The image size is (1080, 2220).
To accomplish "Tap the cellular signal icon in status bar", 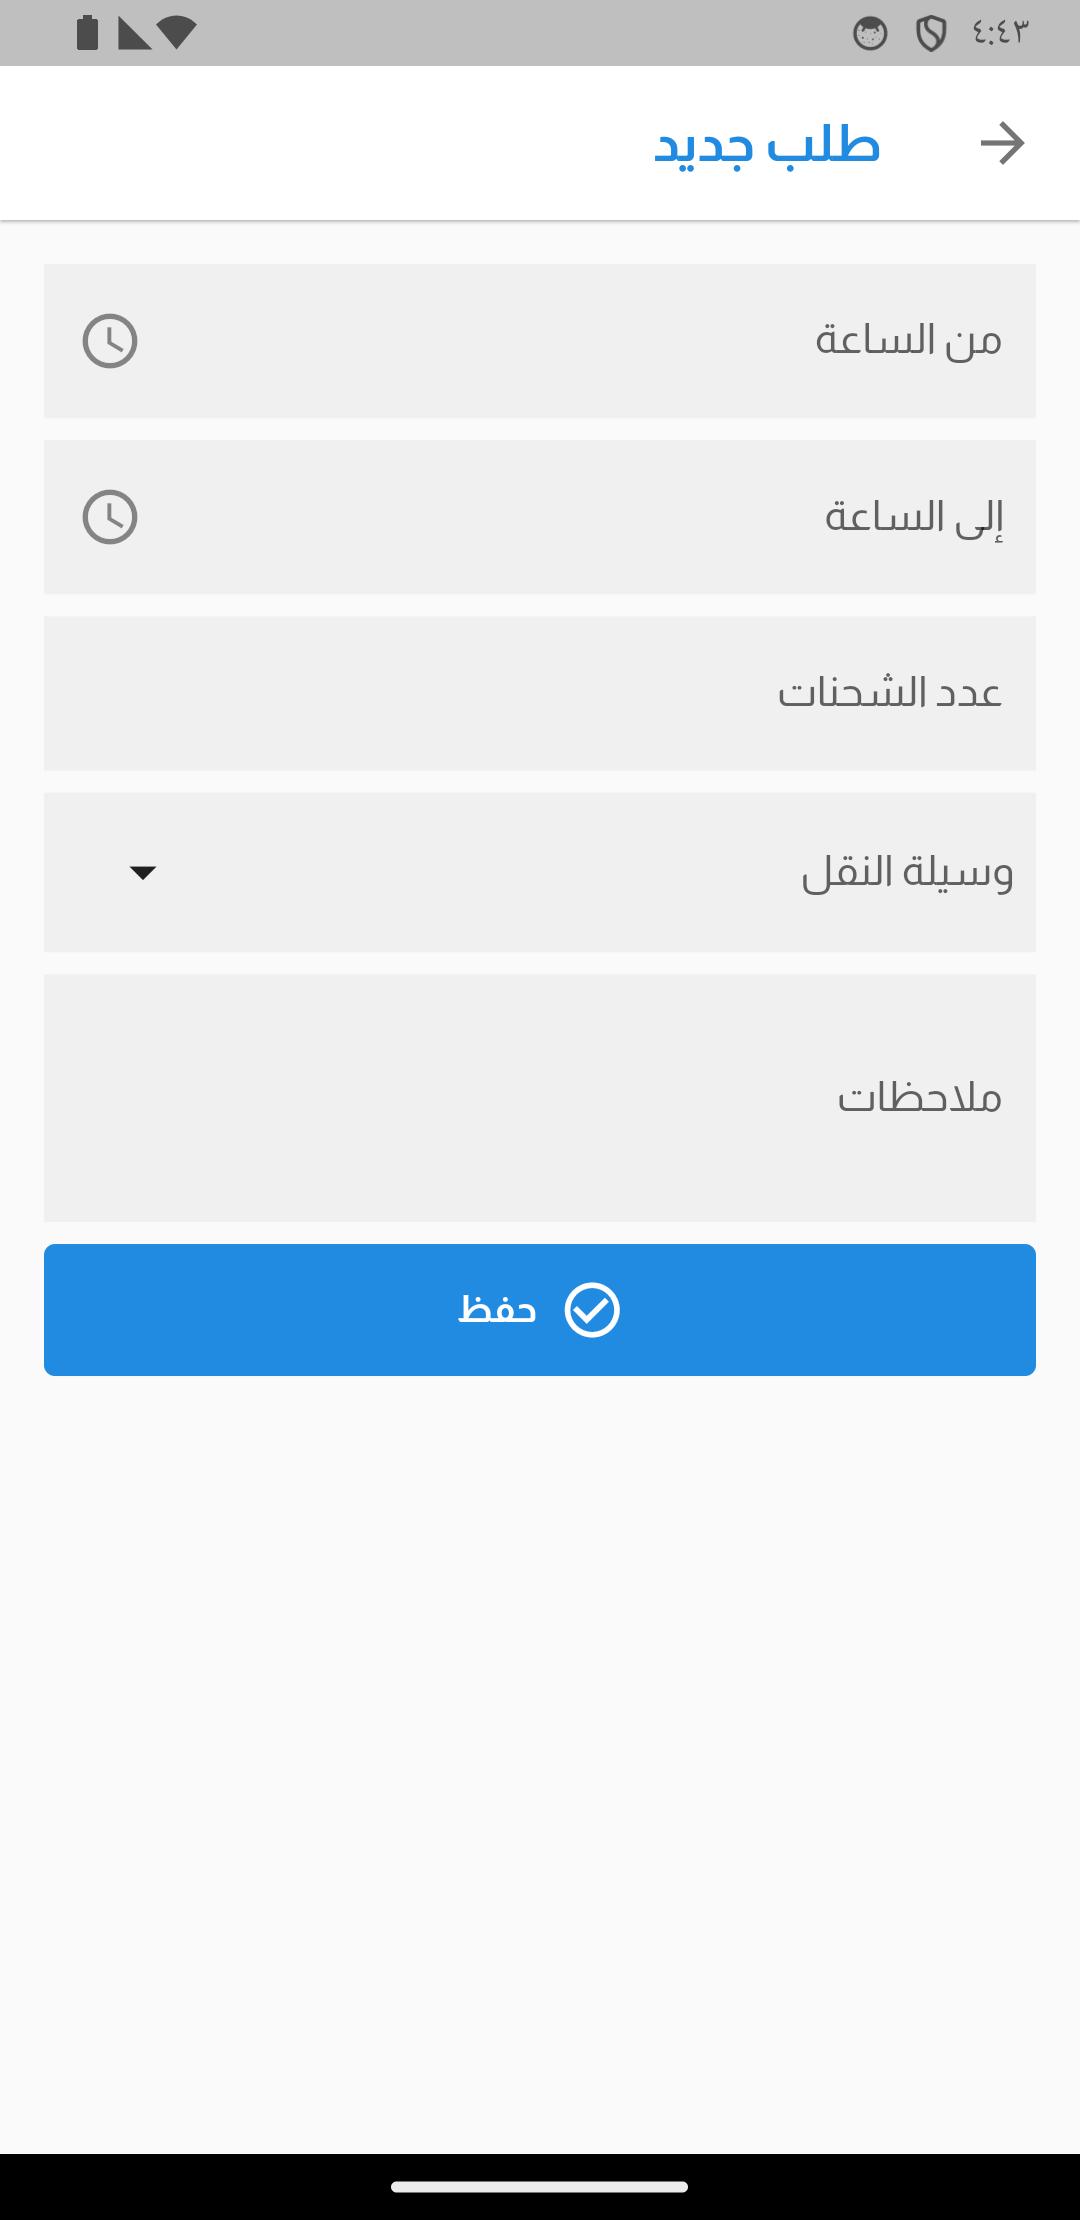I will 134,33.
